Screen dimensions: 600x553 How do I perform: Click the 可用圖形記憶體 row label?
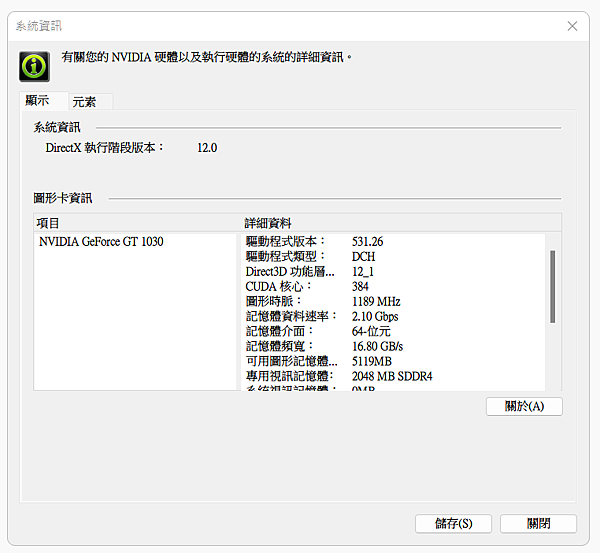292,361
